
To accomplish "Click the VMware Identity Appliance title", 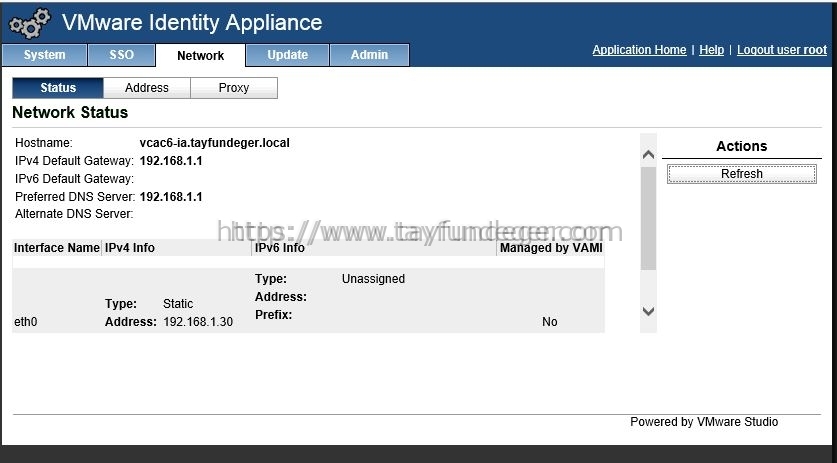I will coord(192,22).
